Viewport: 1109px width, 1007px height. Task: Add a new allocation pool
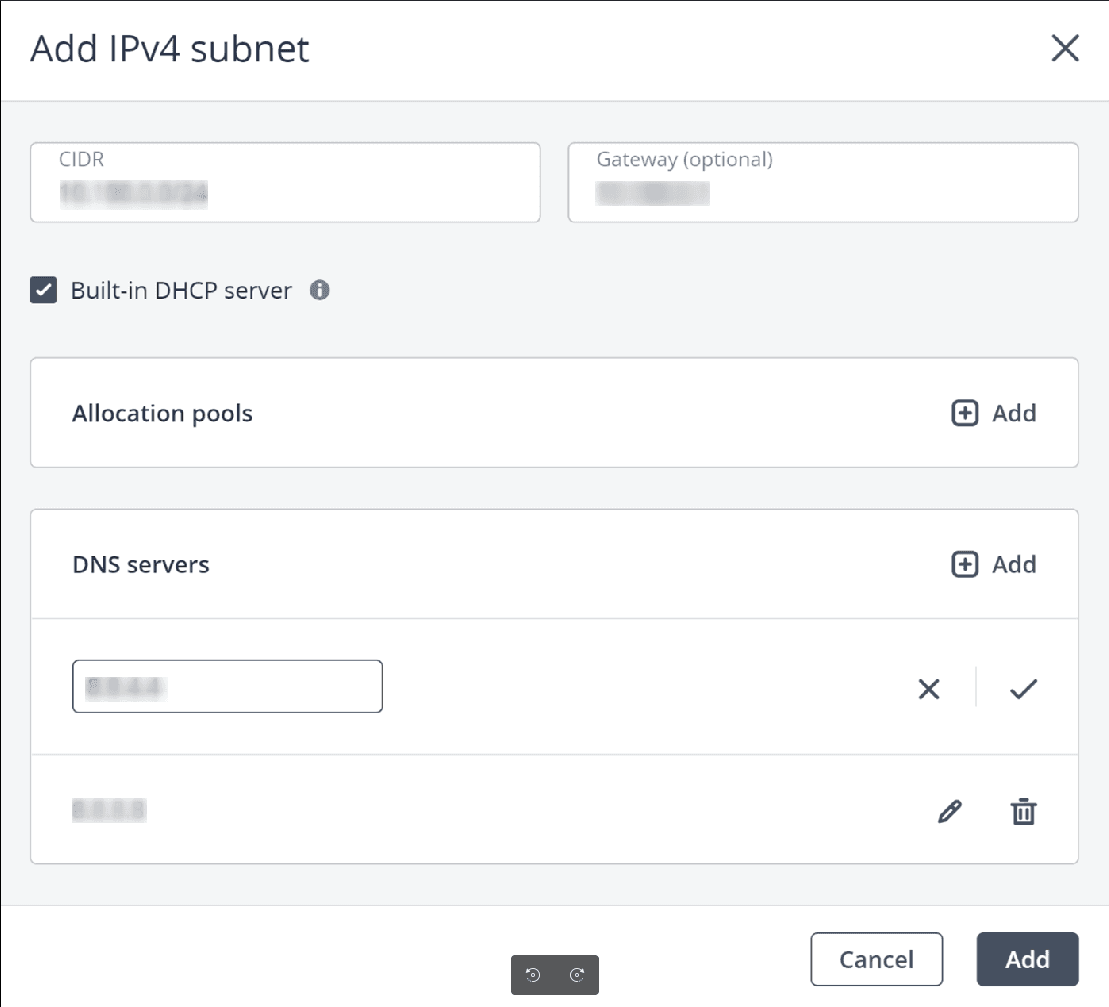click(993, 413)
